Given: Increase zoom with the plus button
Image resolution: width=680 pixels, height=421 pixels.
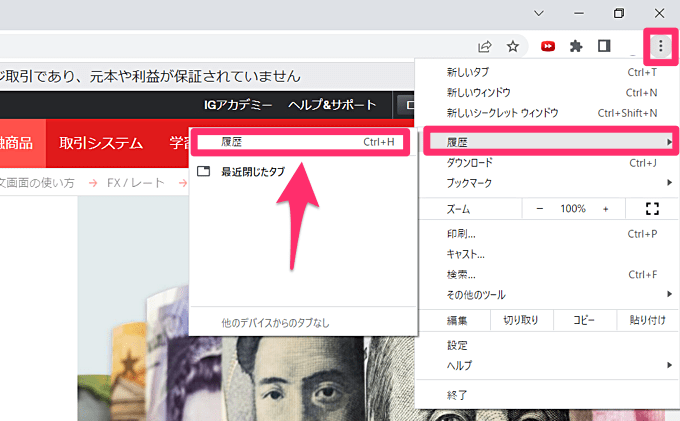Looking at the screenshot, I should 605,208.
